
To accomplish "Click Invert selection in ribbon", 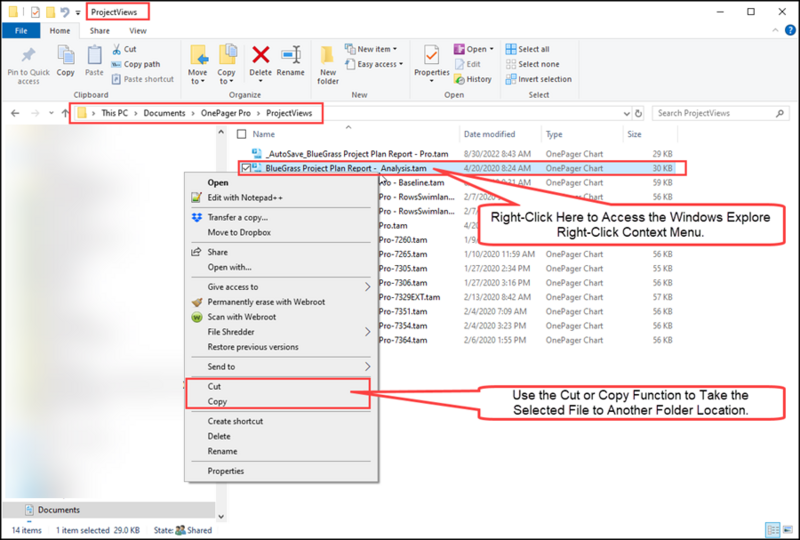I will 539,79.
